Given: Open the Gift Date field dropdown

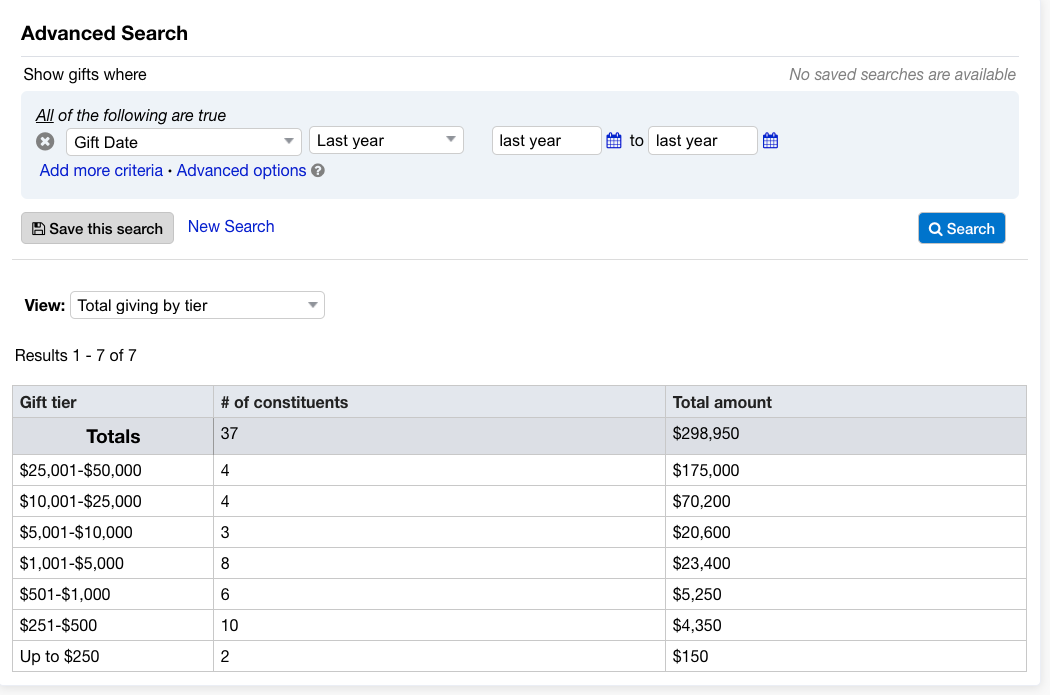Looking at the screenshot, I should click(184, 142).
